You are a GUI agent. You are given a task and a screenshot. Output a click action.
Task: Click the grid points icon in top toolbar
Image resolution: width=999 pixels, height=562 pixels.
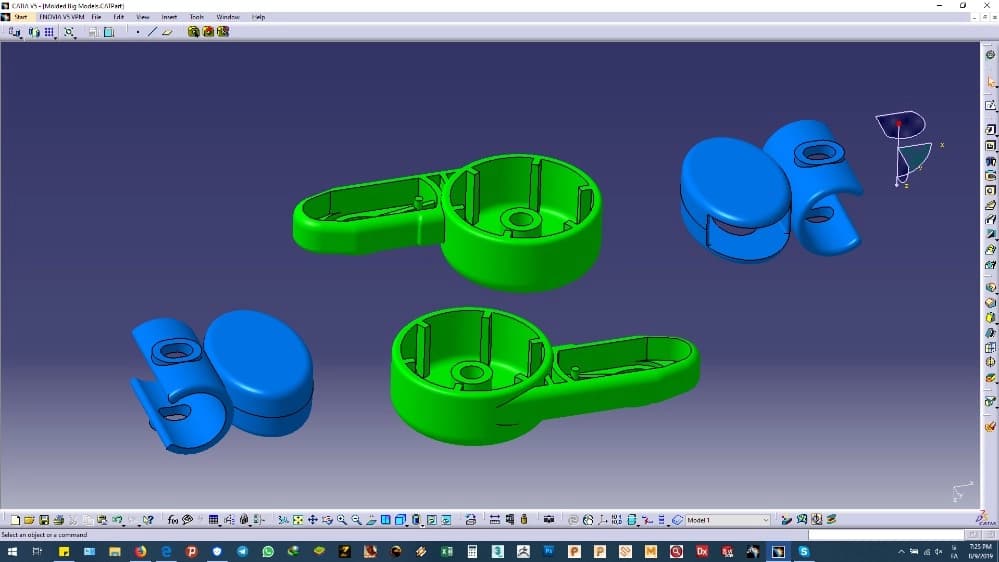tap(49, 32)
